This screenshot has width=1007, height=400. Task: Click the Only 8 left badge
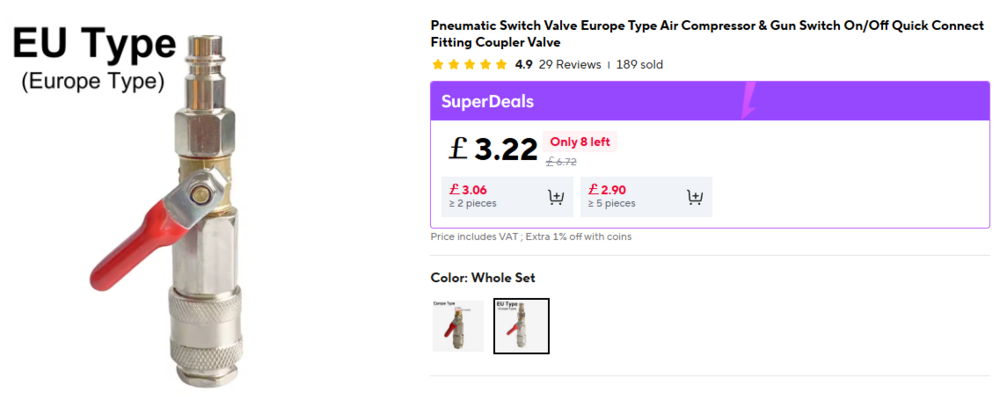click(x=580, y=142)
